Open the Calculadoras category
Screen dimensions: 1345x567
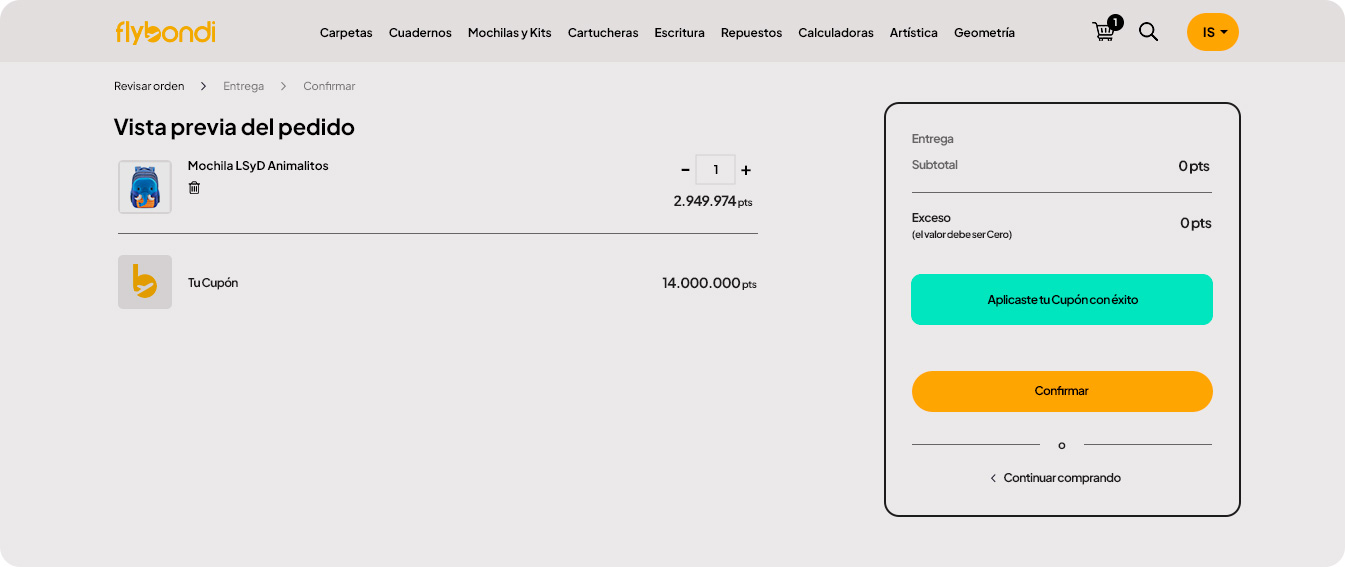click(x=835, y=33)
